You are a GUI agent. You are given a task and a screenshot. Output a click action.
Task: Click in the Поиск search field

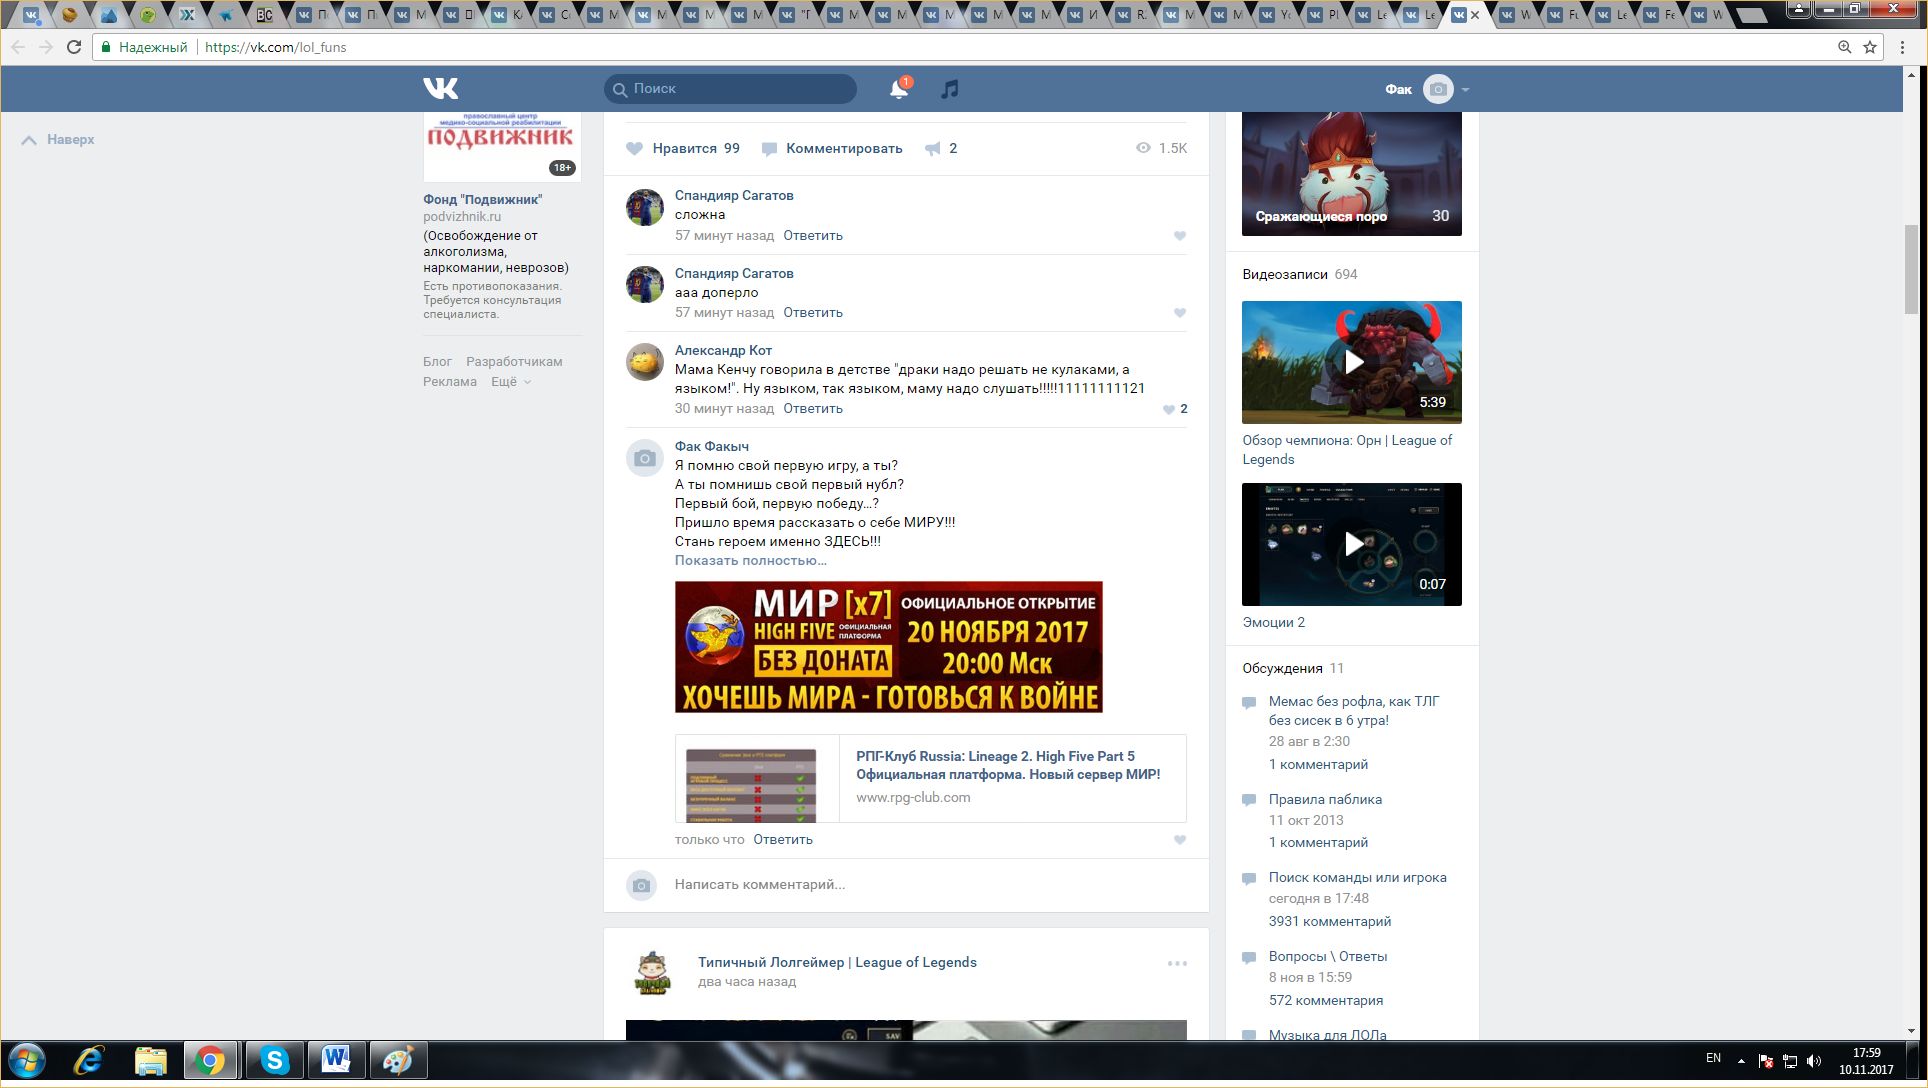click(730, 89)
